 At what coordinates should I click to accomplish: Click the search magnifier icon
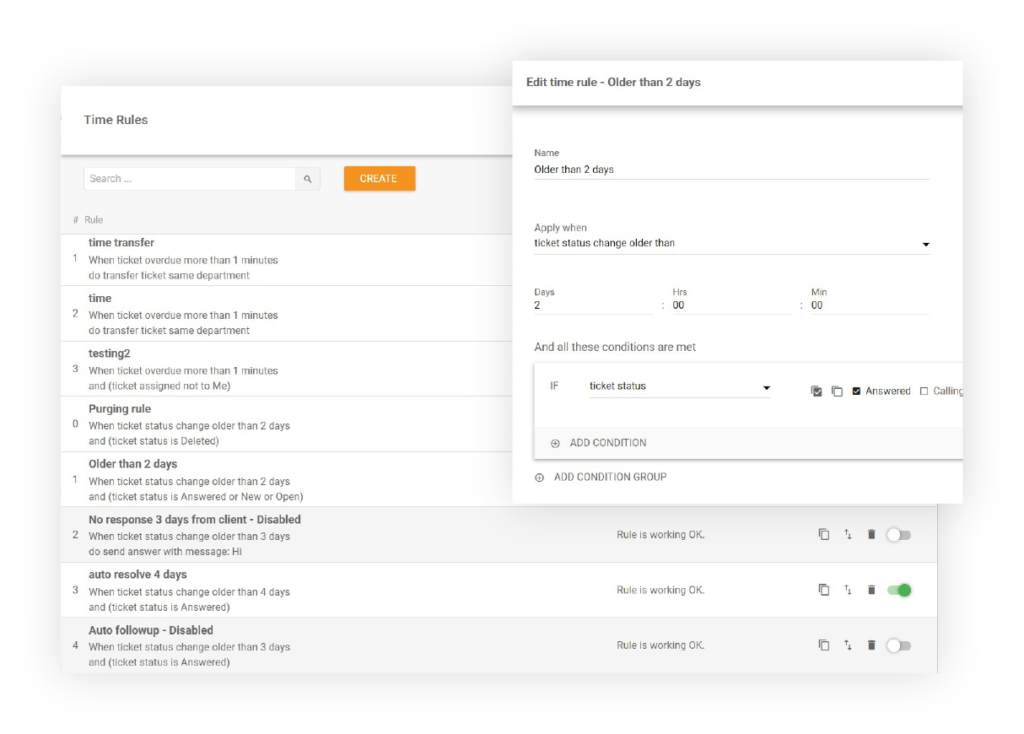(308, 178)
